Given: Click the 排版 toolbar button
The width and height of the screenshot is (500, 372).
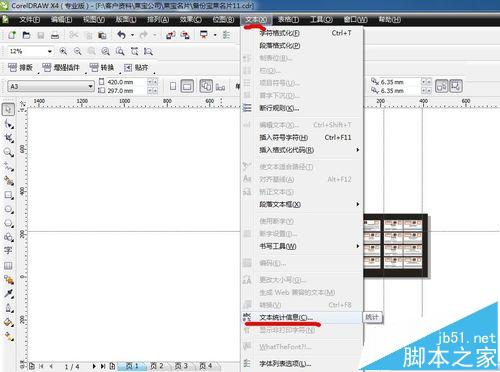Looking at the screenshot, I should 21,68.
